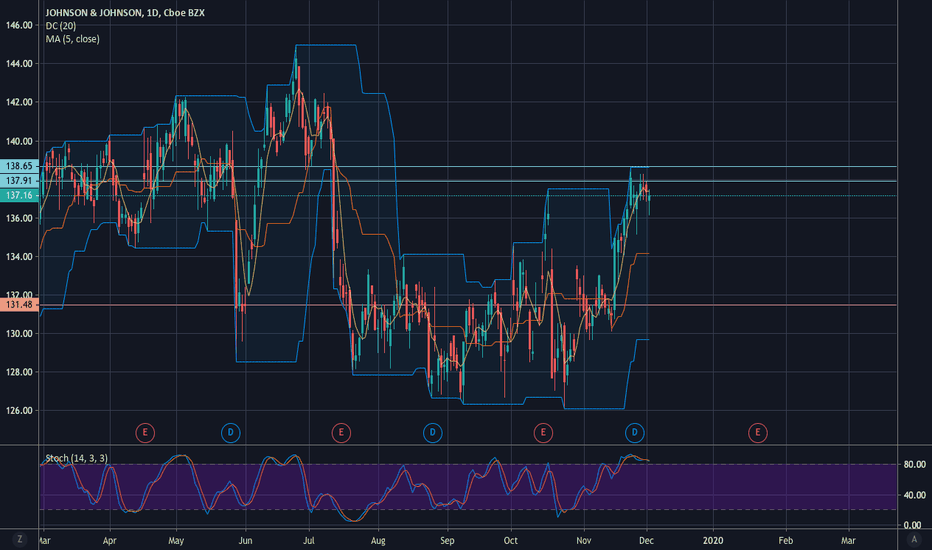Click the dividend D marker before June
Screen dimensions: 932x550
[231, 432]
